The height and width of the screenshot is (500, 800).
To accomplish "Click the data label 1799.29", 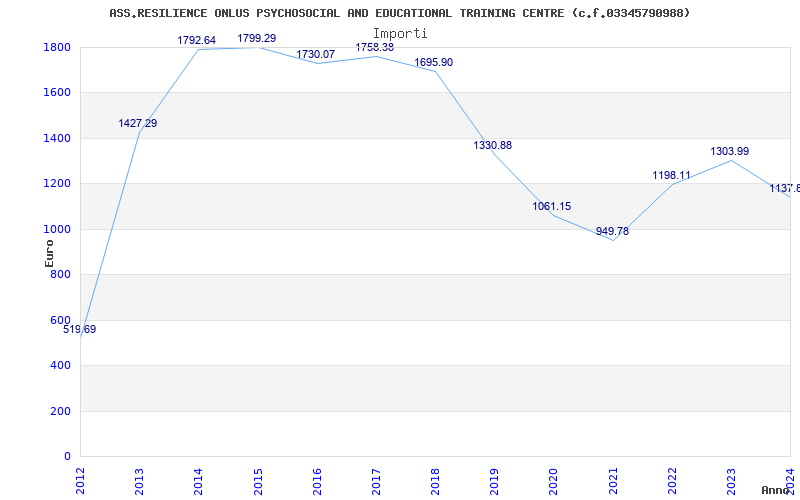I will tap(257, 38).
